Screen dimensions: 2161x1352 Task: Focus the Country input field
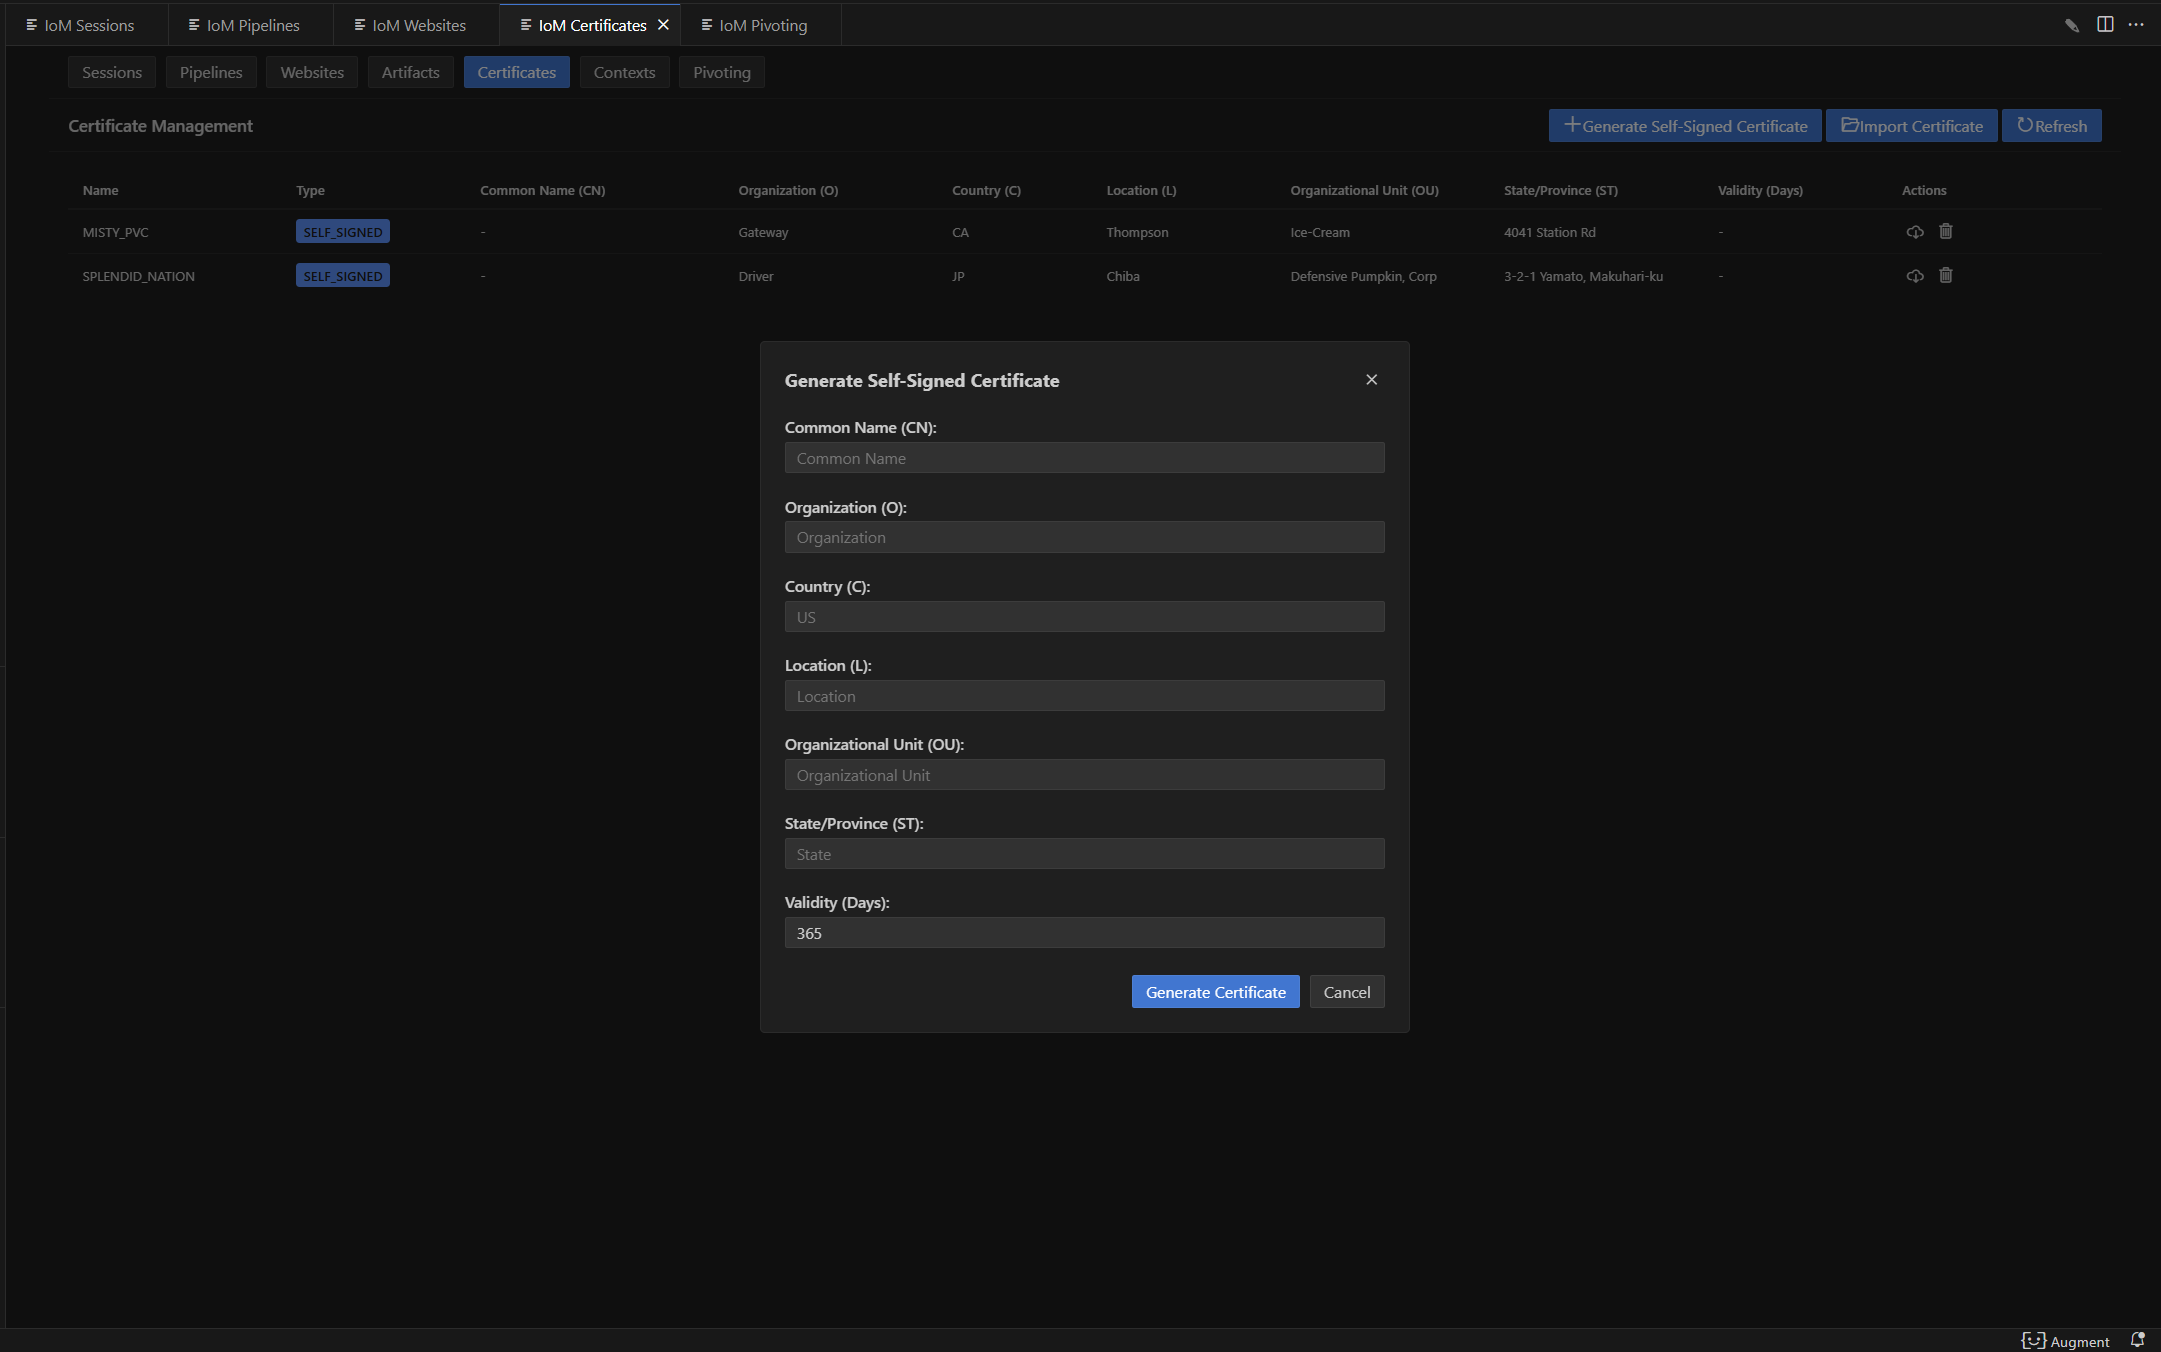pyautogui.click(x=1084, y=617)
